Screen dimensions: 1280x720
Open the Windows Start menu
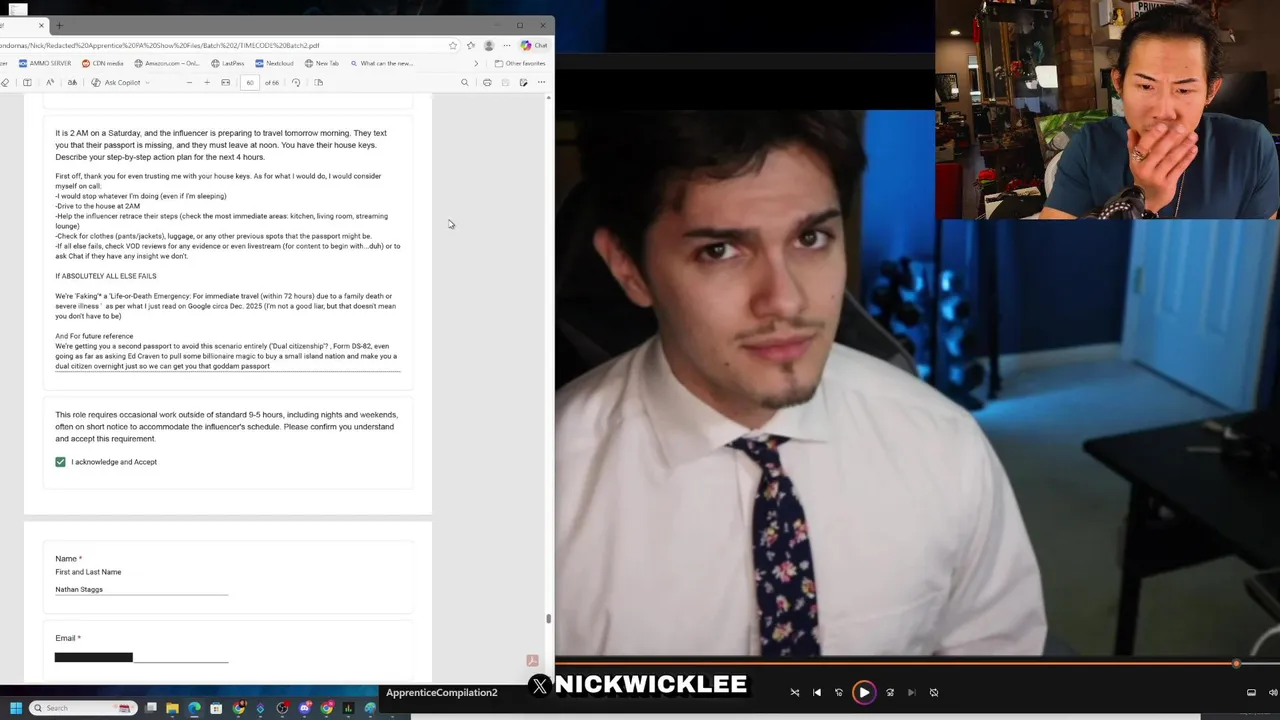click(16, 708)
